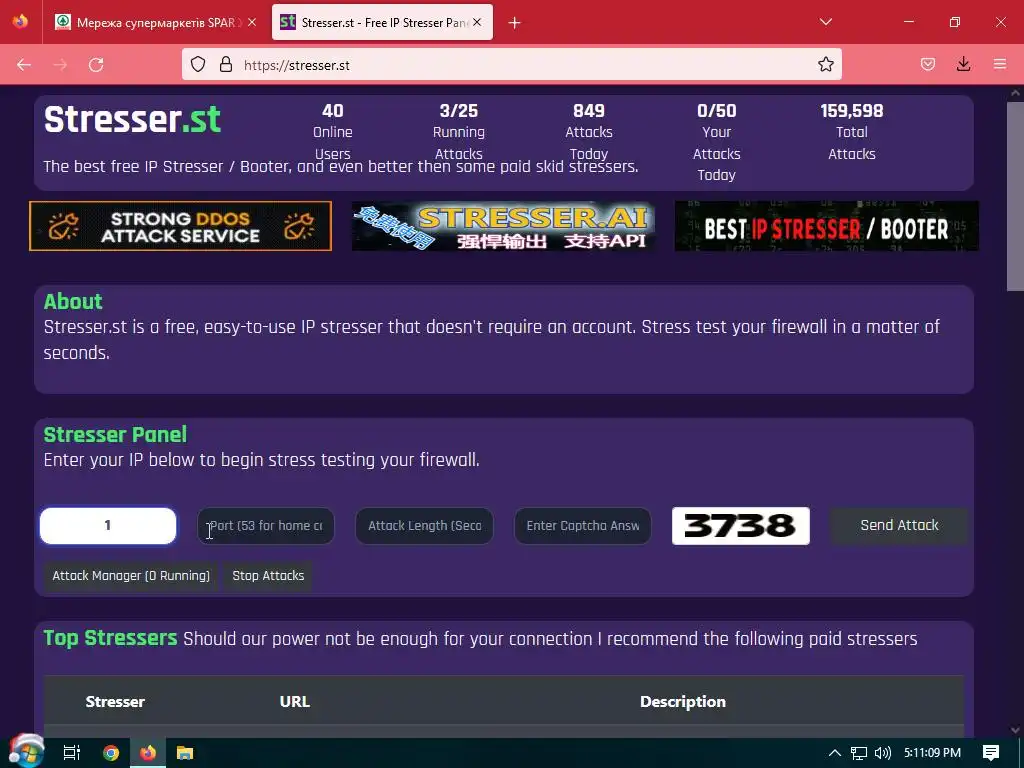Viewport: 1024px width, 768px height.
Task: Launch Google Chrome from the taskbar
Action: point(111,753)
